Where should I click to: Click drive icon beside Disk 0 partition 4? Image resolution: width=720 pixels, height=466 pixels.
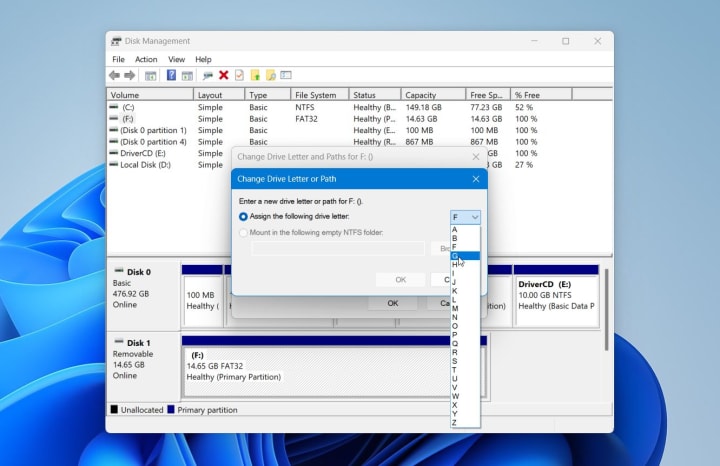[113, 141]
